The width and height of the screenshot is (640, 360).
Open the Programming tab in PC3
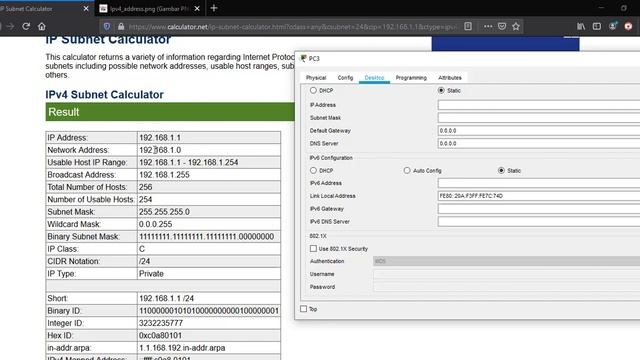coord(411,78)
